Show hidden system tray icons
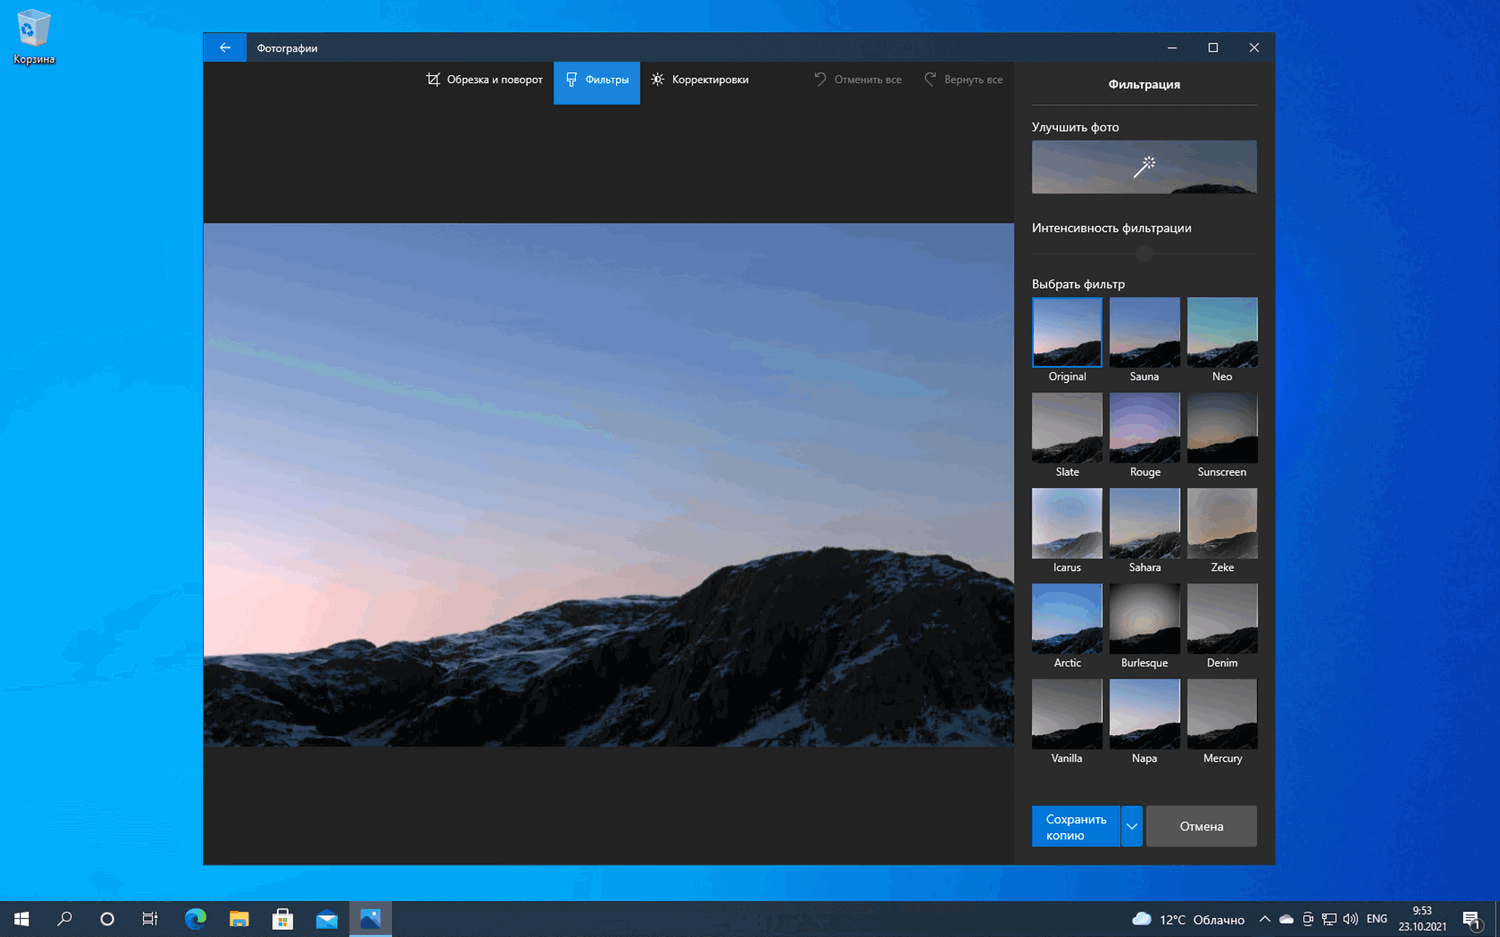 tap(1265, 919)
